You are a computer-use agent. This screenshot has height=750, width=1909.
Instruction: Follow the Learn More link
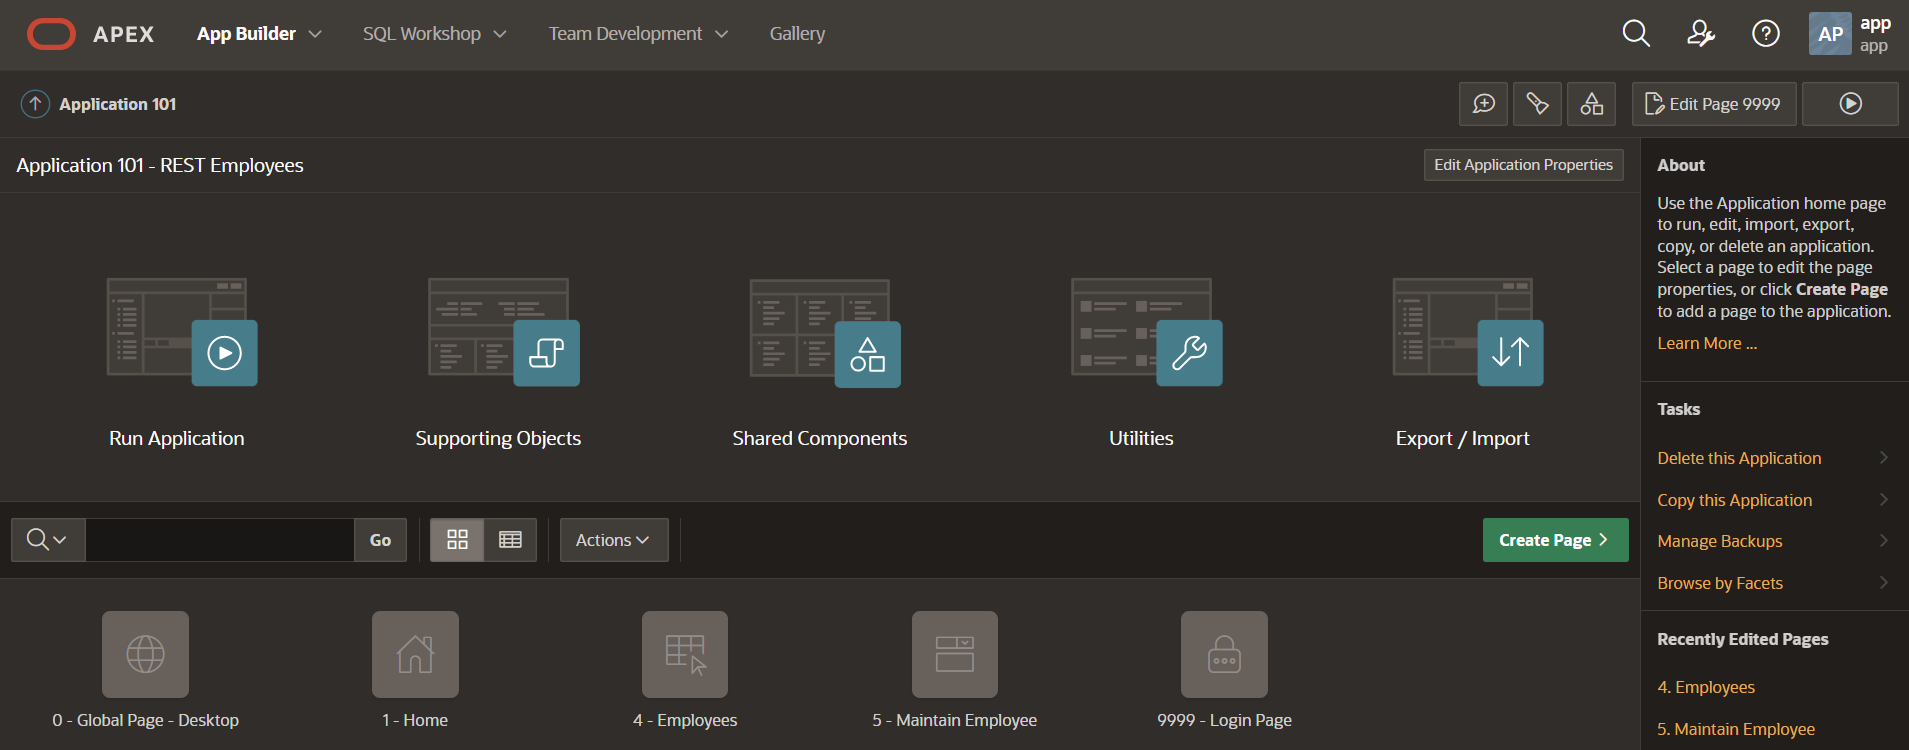point(1707,343)
